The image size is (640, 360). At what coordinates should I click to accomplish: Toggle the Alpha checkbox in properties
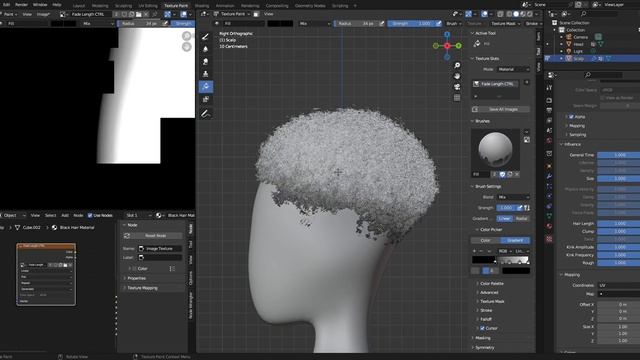(571, 117)
